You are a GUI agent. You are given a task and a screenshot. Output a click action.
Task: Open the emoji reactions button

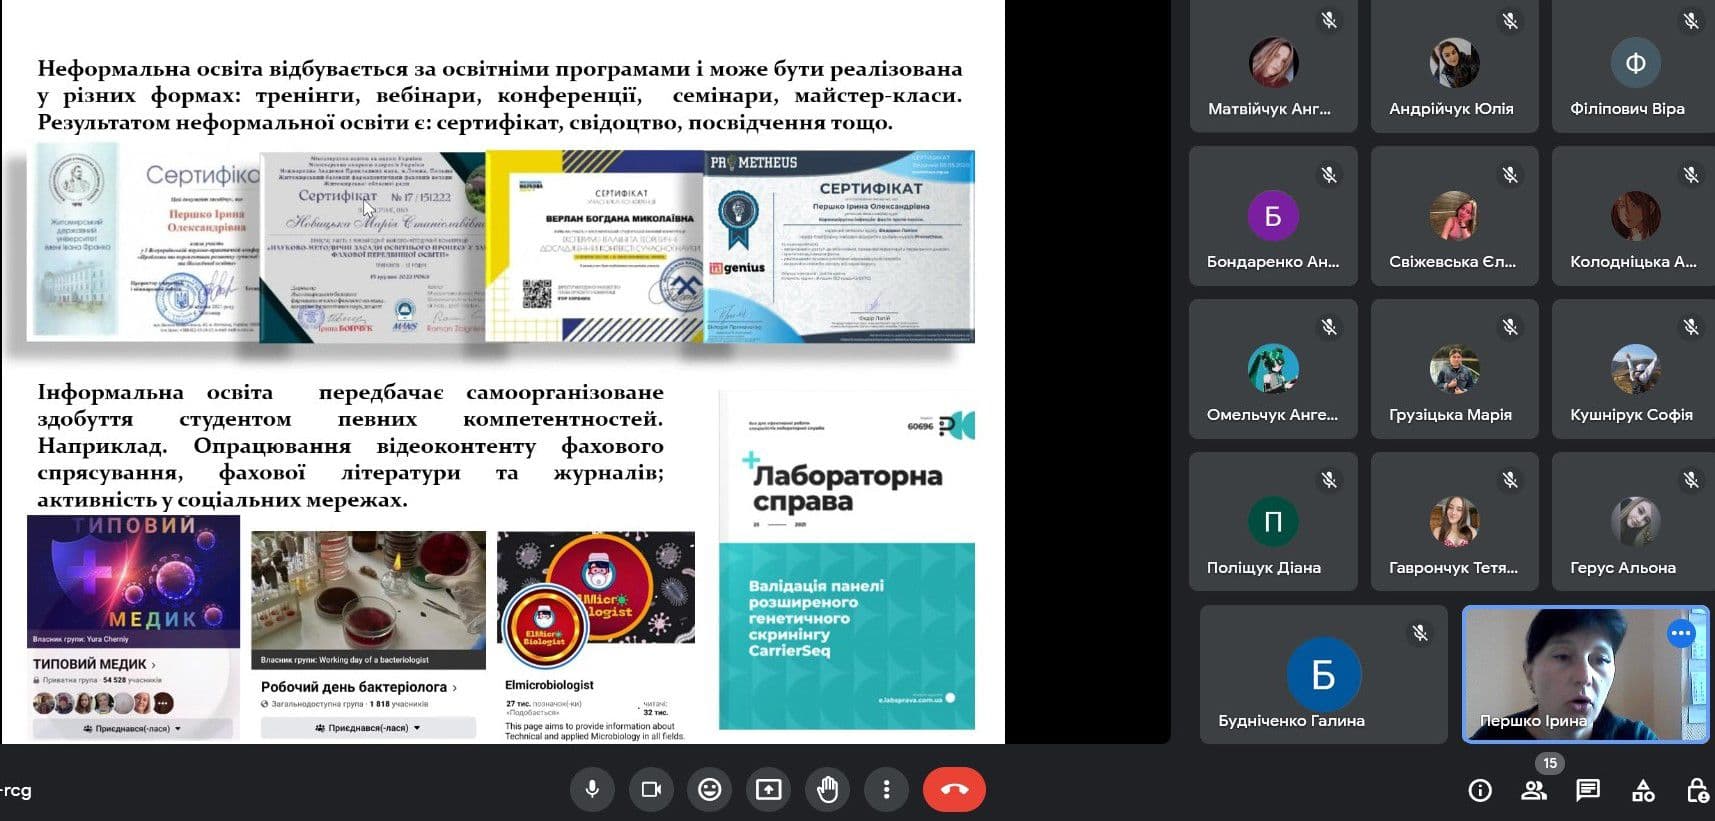(710, 790)
